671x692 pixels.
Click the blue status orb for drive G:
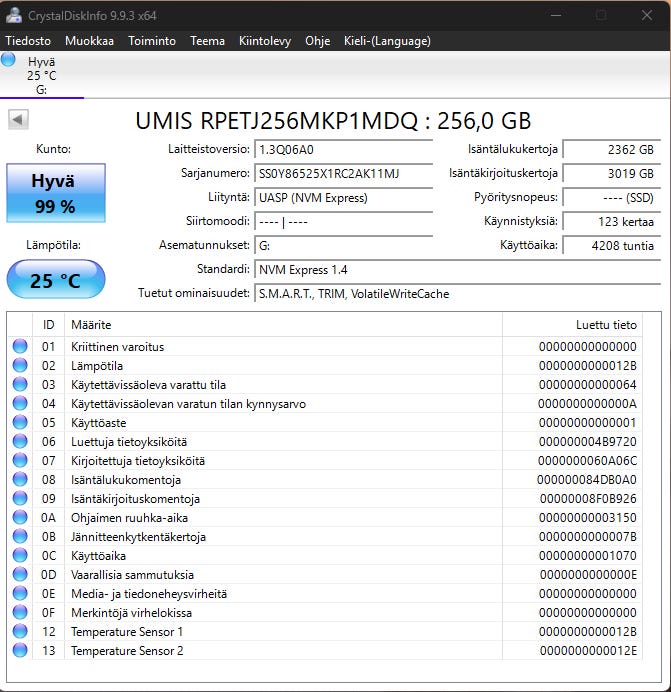pos(8,59)
